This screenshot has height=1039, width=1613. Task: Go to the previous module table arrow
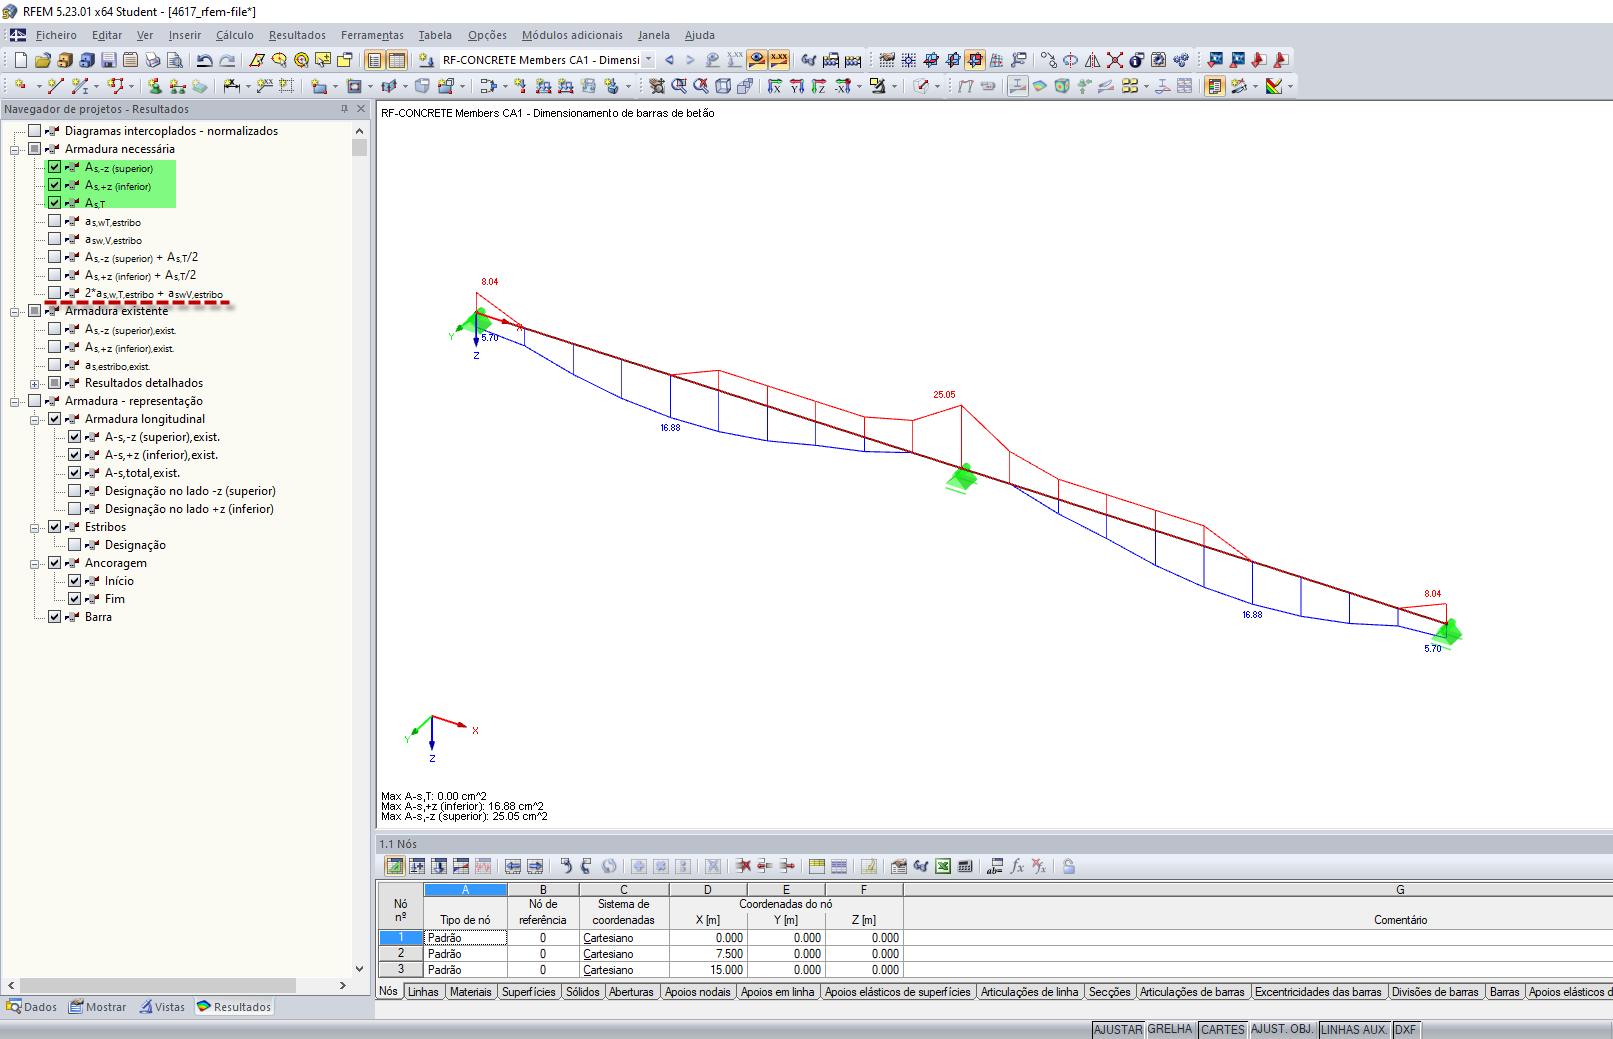coord(669,60)
